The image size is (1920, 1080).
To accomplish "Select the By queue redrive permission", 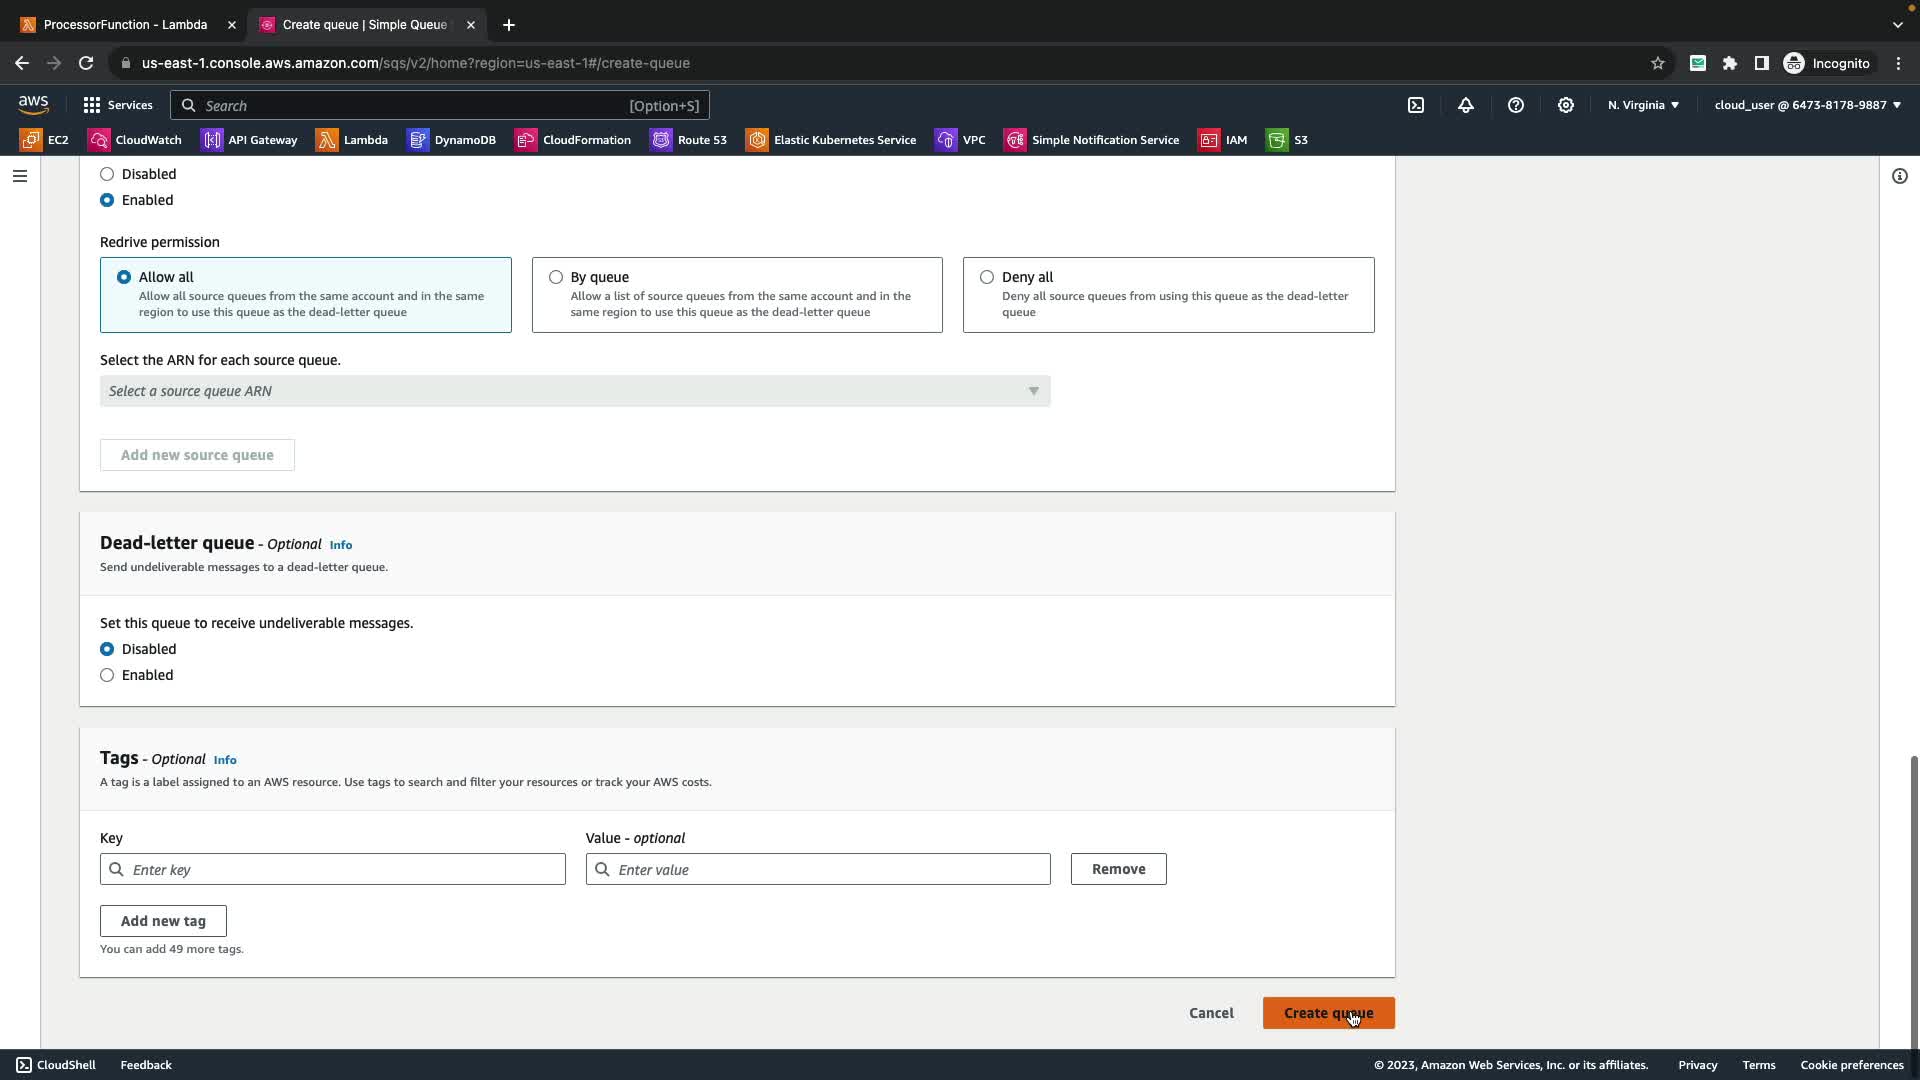I will [x=556, y=277].
